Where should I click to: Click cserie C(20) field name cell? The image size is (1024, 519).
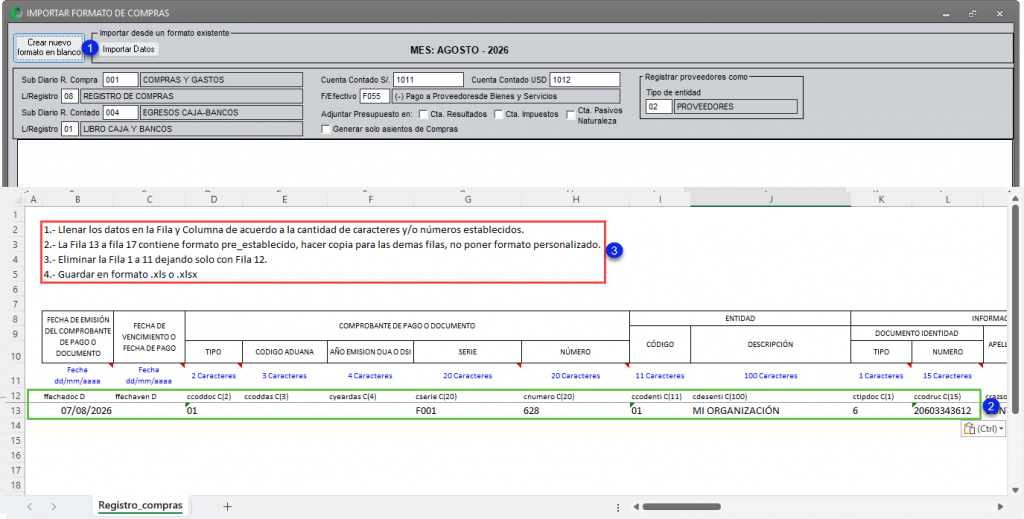point(468,396)
